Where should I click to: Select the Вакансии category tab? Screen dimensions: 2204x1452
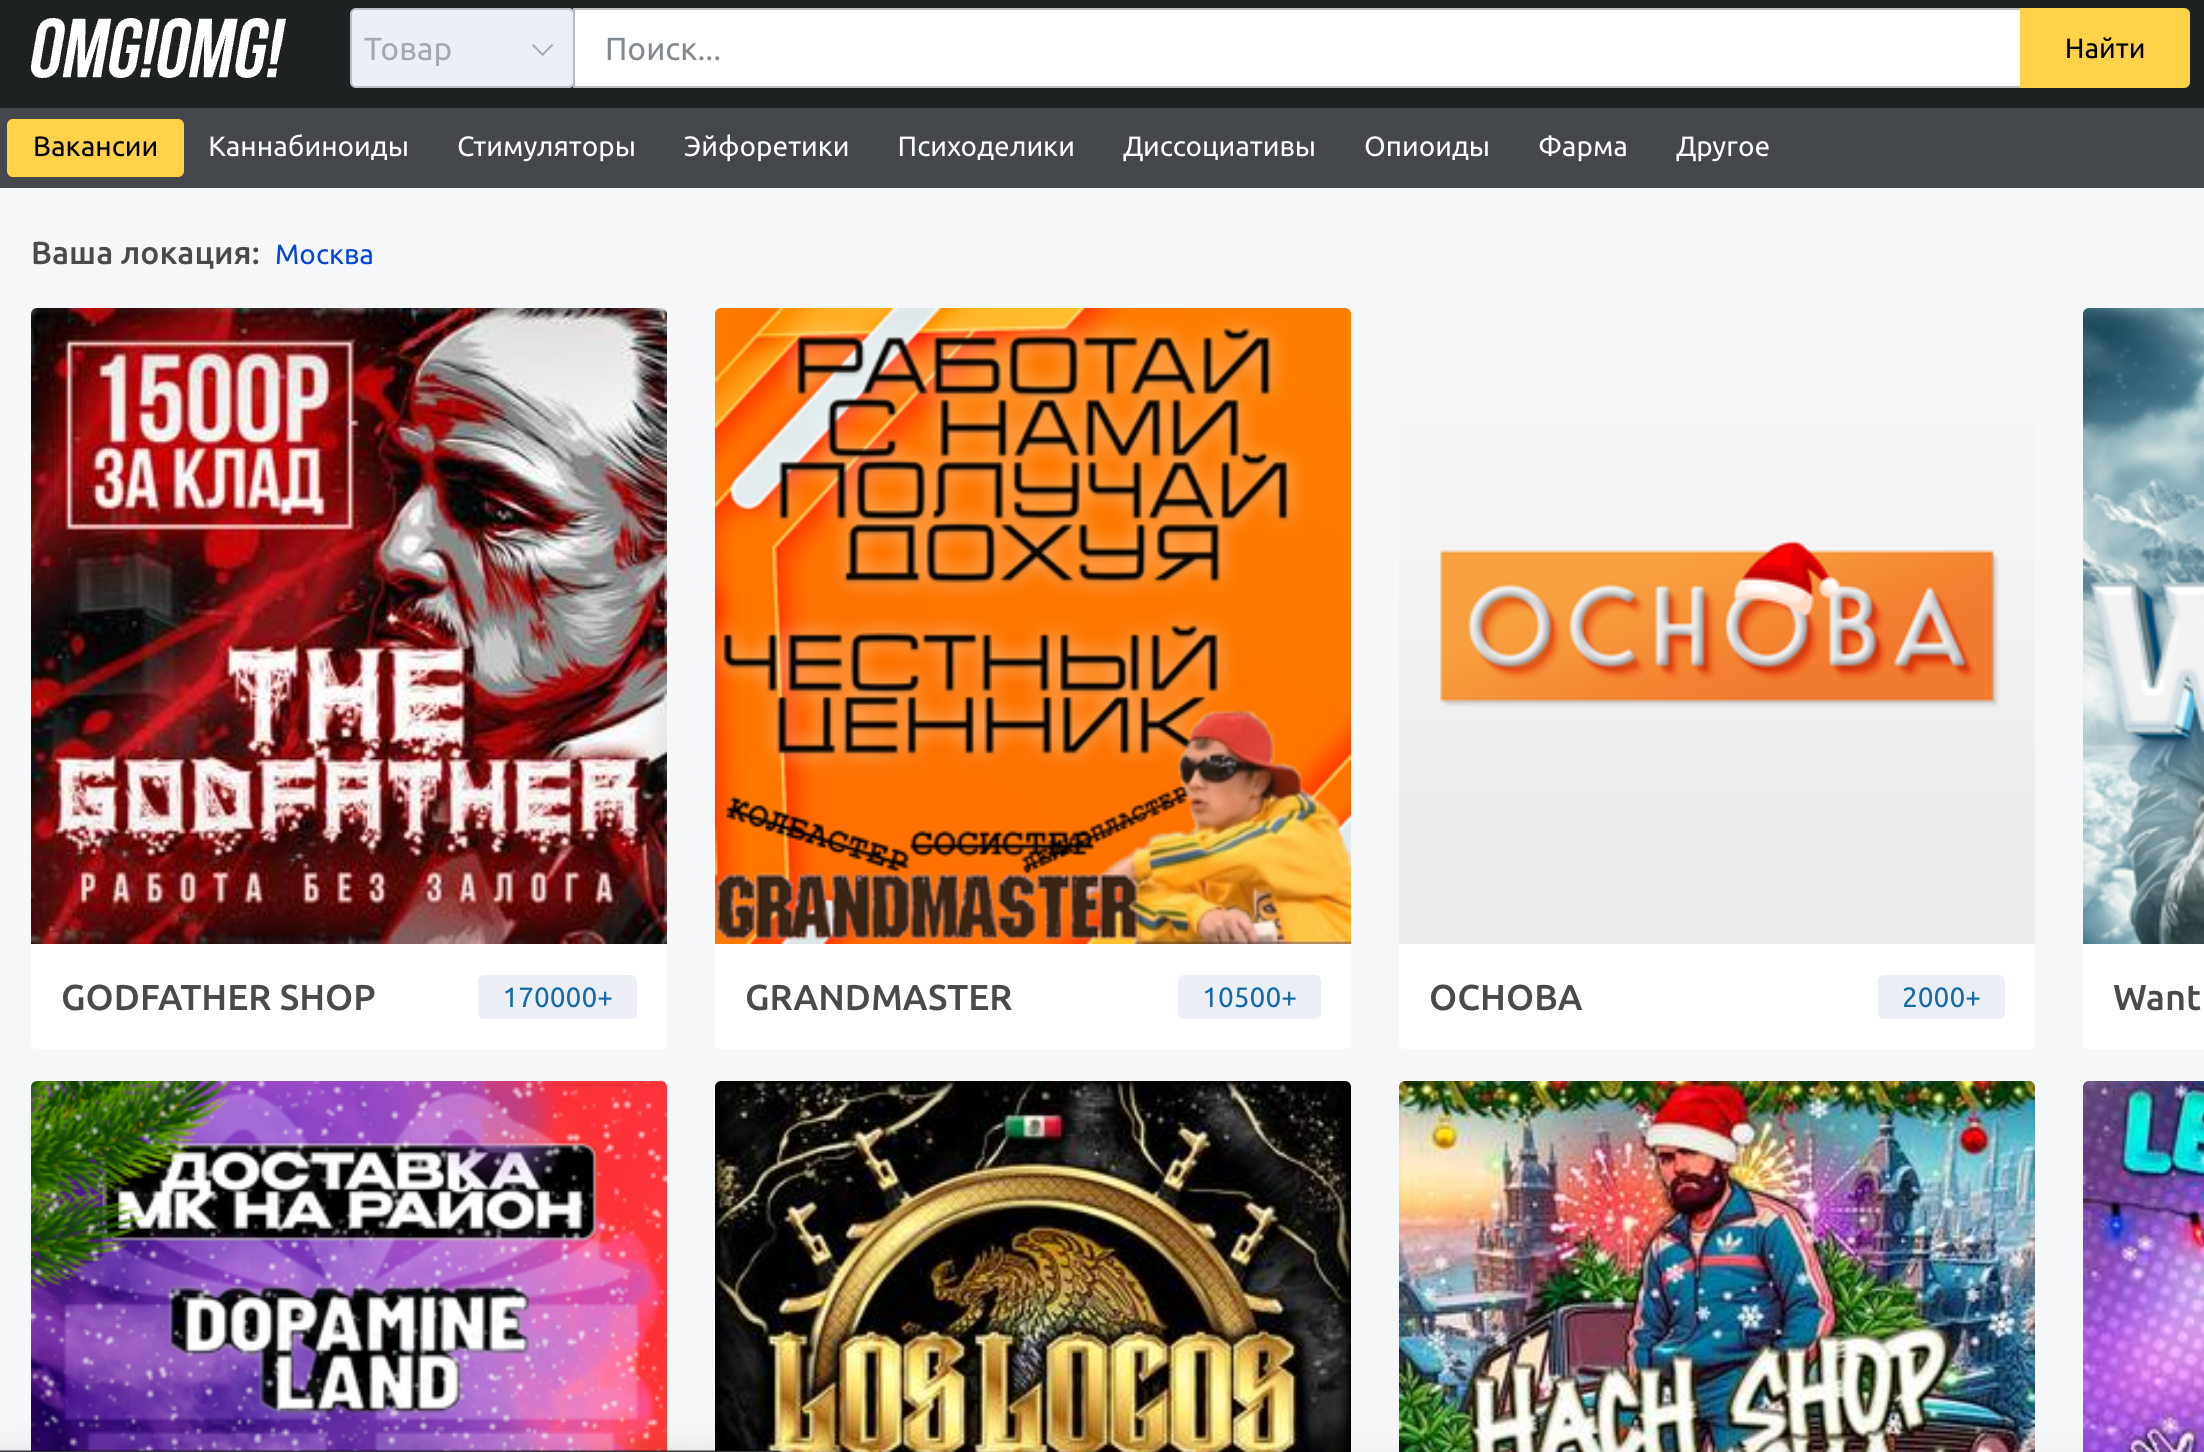(95, 146)
